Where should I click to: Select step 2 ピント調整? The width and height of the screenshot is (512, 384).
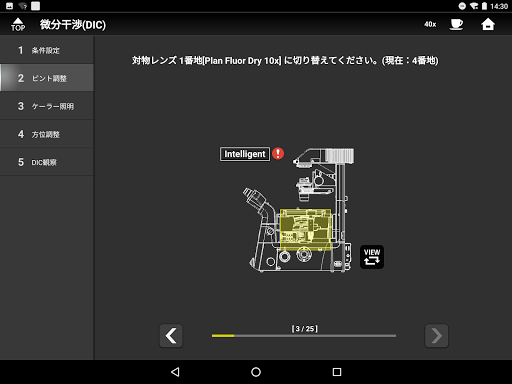[x=47, y=78]
